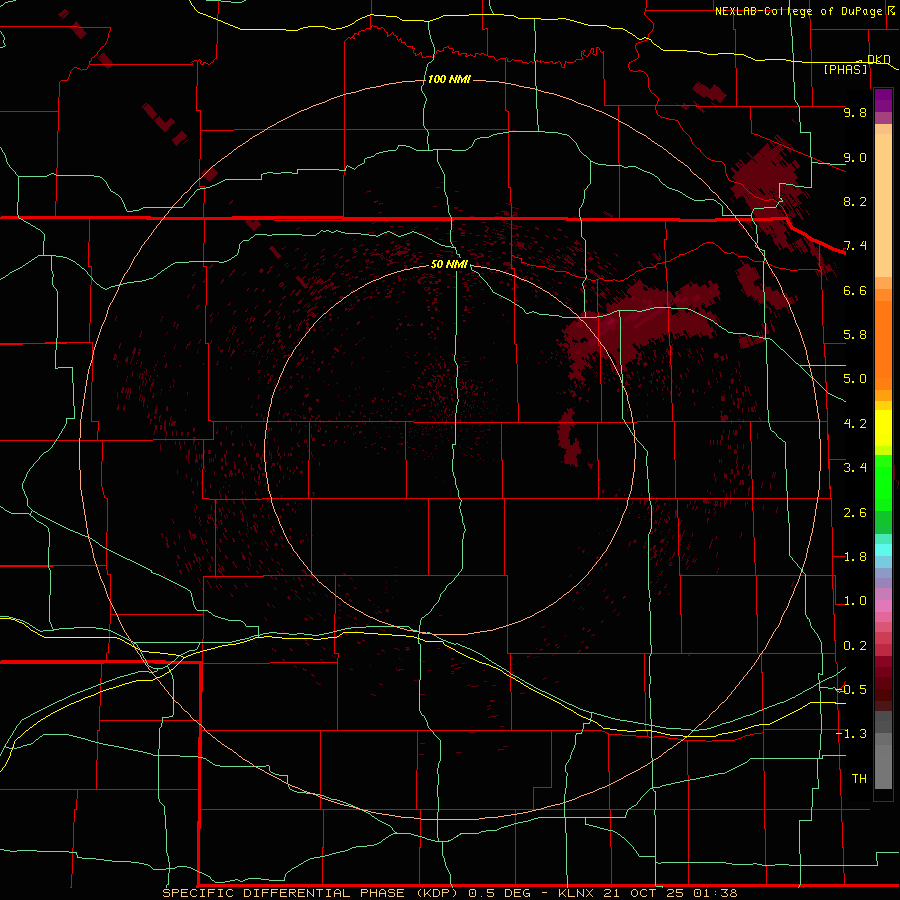Click the 6.6 value on the color scale
The width and height of the screenshot is (900, 900).
click(x=855, y=290)
